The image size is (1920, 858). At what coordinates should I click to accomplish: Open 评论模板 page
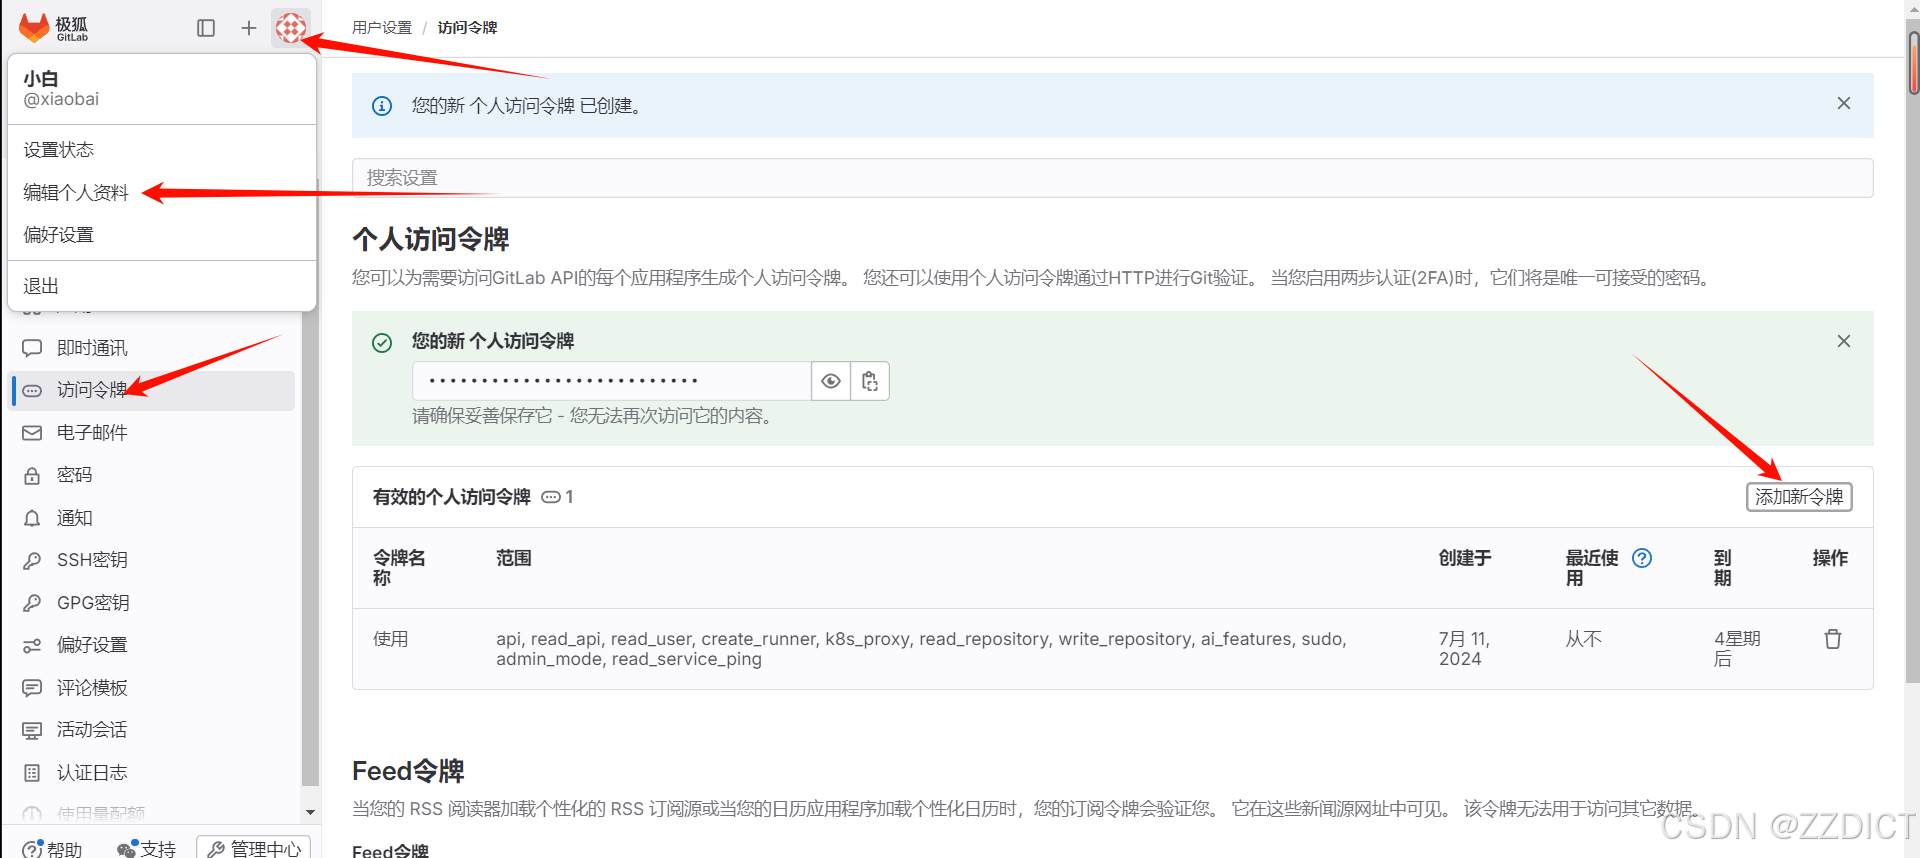pyautogui.click(x=154, y=688)
